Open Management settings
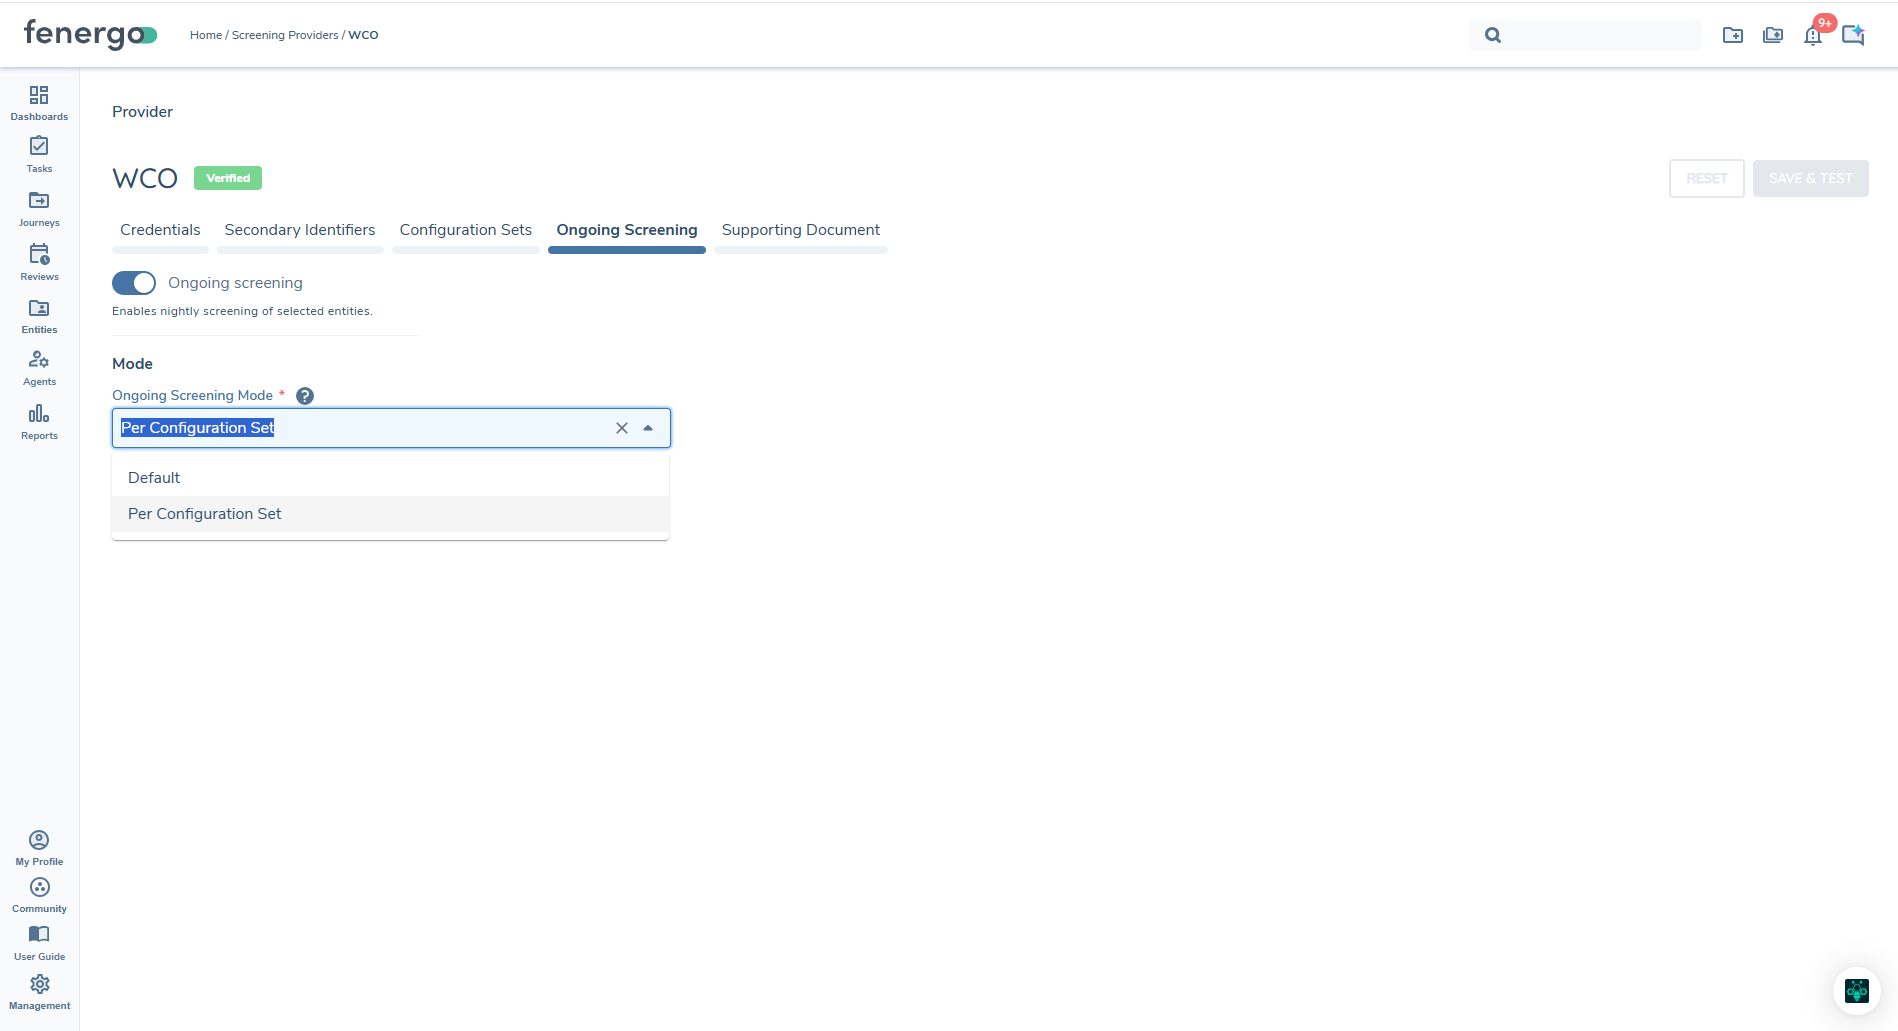 (39, 992)
